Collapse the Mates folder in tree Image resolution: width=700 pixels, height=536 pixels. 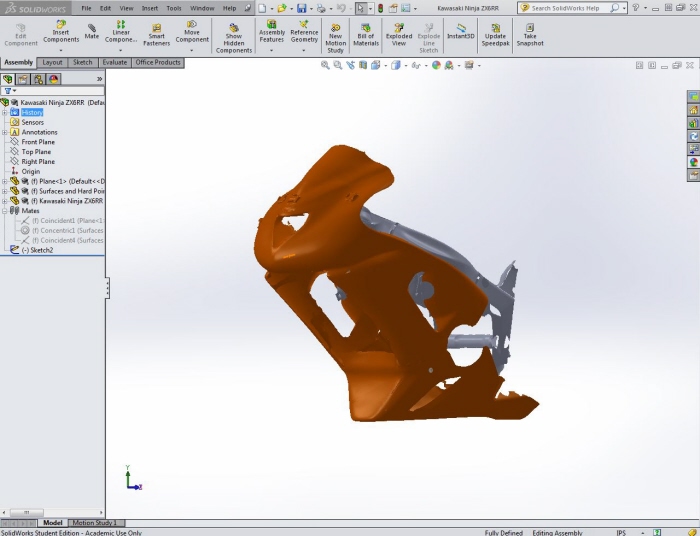(5, 211)
